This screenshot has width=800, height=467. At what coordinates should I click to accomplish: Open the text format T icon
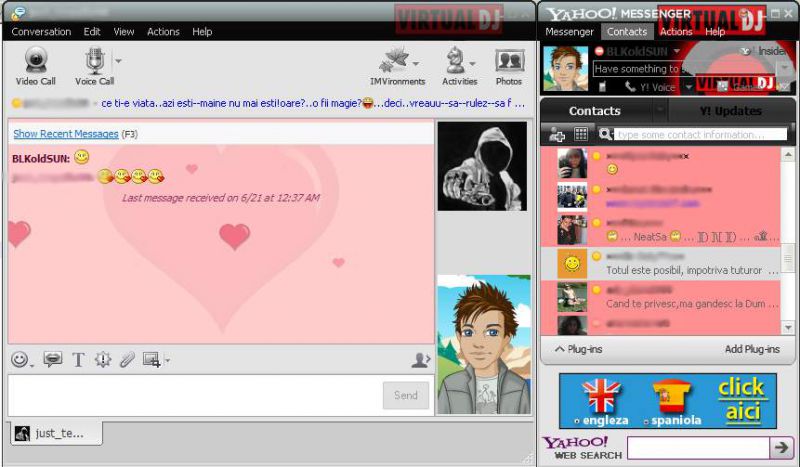point(78,360)
